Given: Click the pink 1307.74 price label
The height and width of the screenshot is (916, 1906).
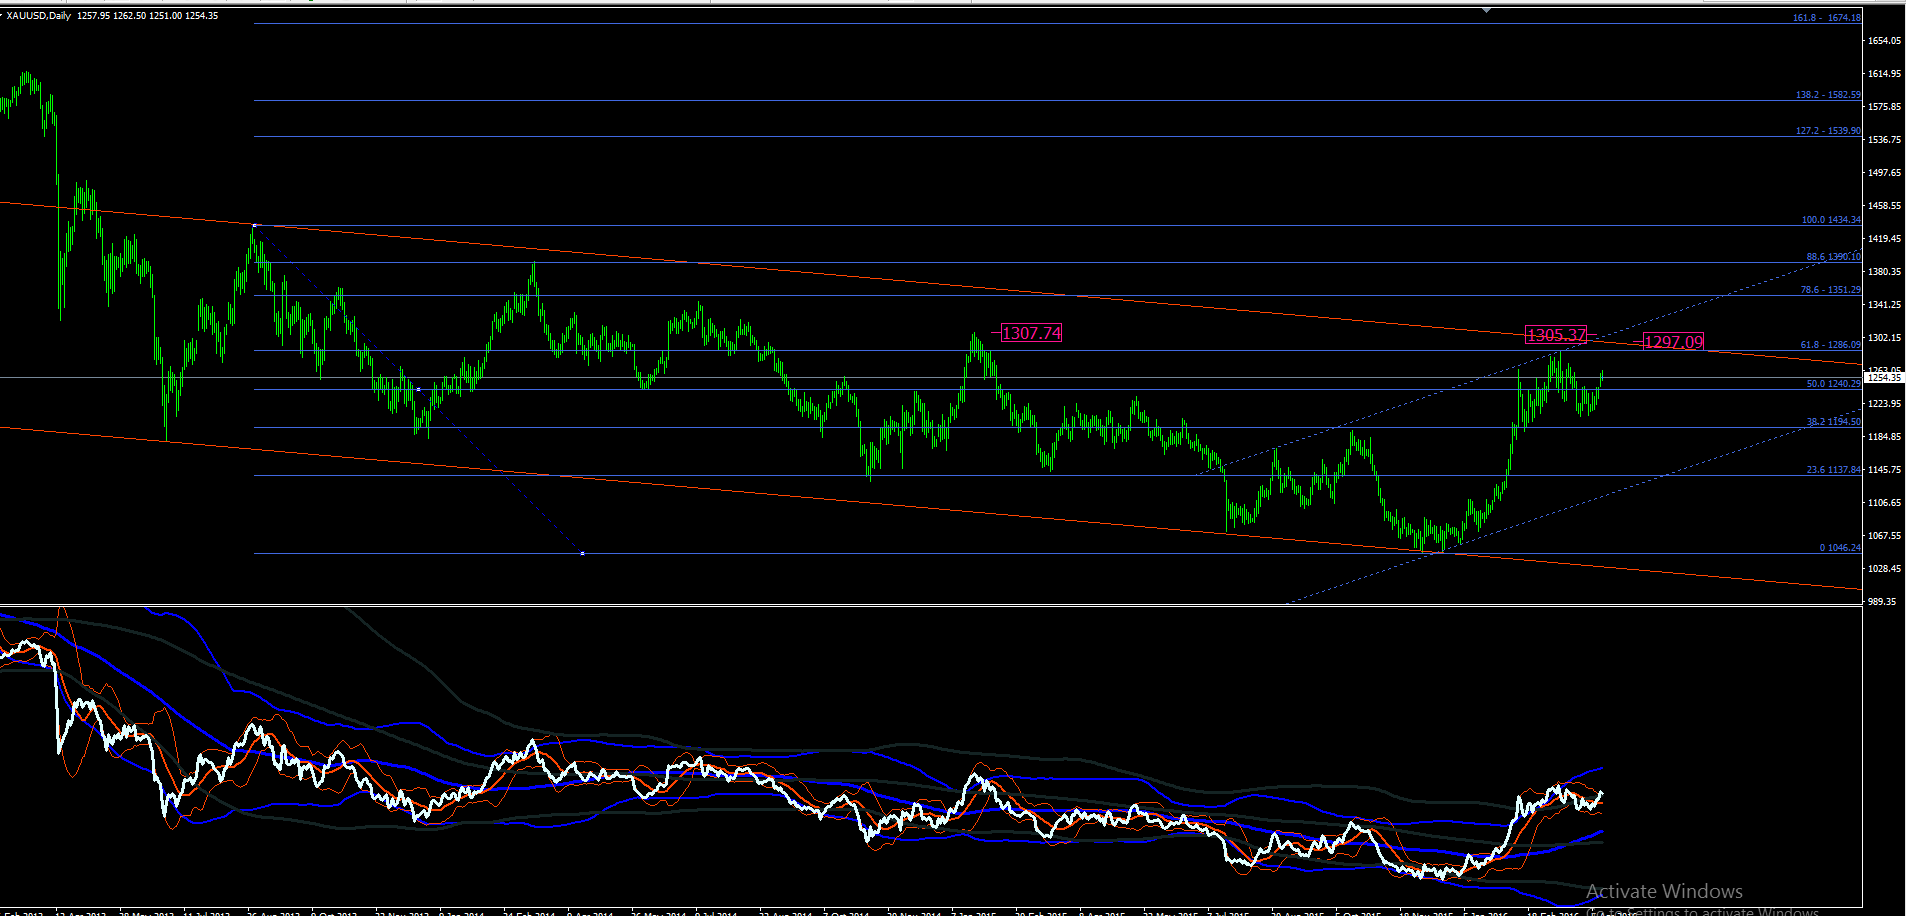Looking at the screenshot, I should tap(1031, 333).
